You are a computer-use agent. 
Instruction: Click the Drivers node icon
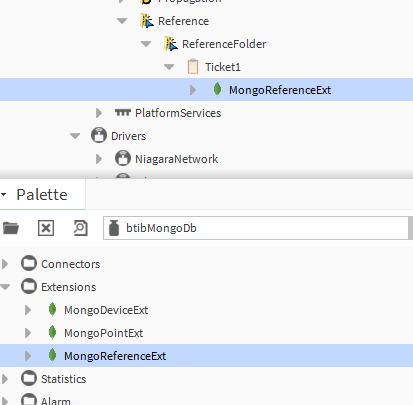click(99, 136)
